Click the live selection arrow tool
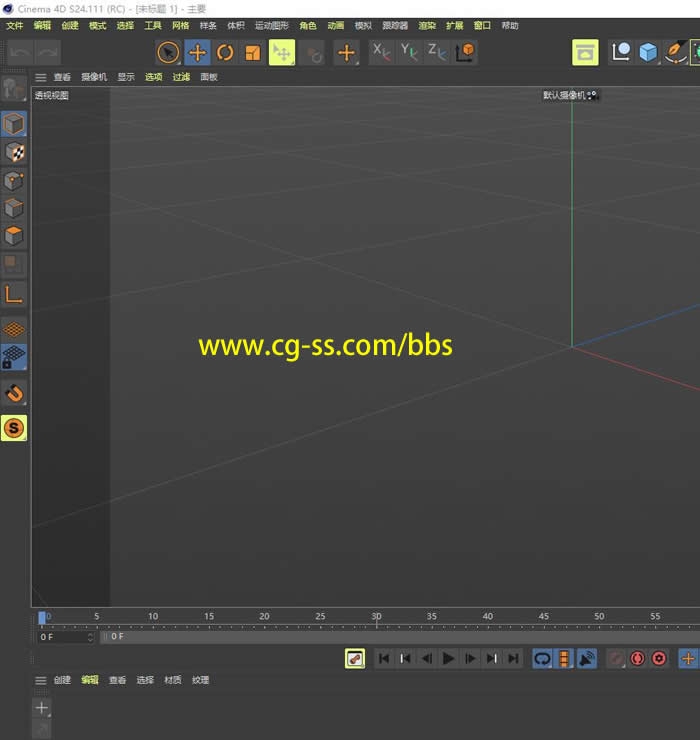This screenshot has width=700, height=740. click(x=169, y=53)
